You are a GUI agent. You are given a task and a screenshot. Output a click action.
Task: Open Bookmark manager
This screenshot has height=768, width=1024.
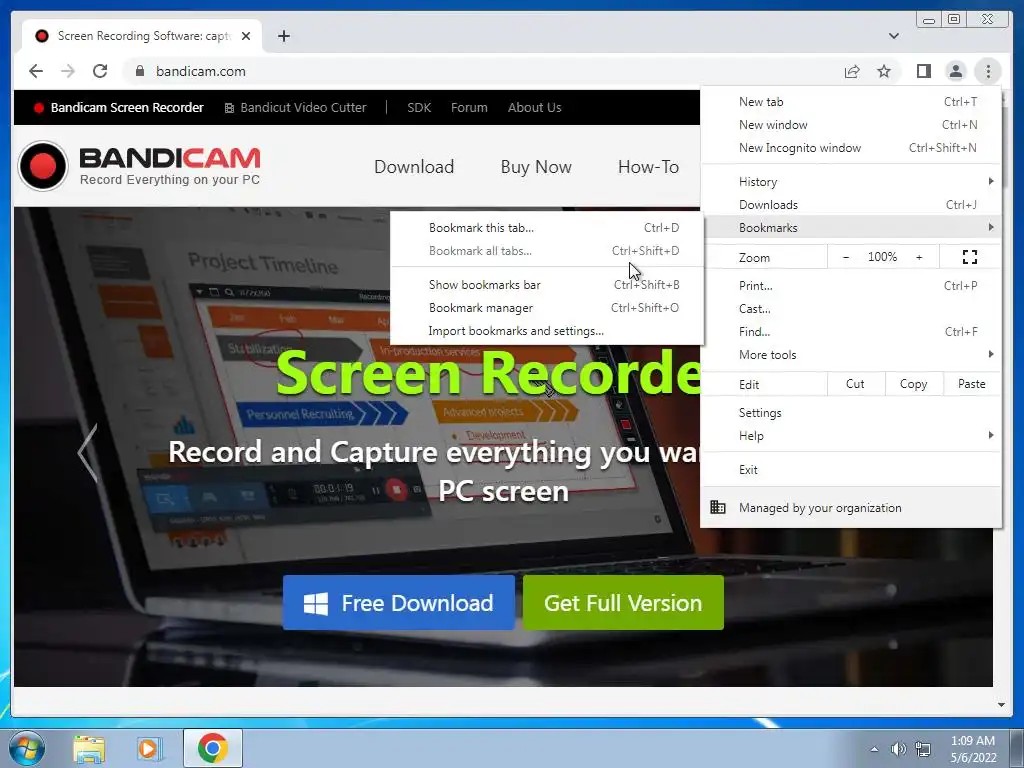click(x=547, y=308)
